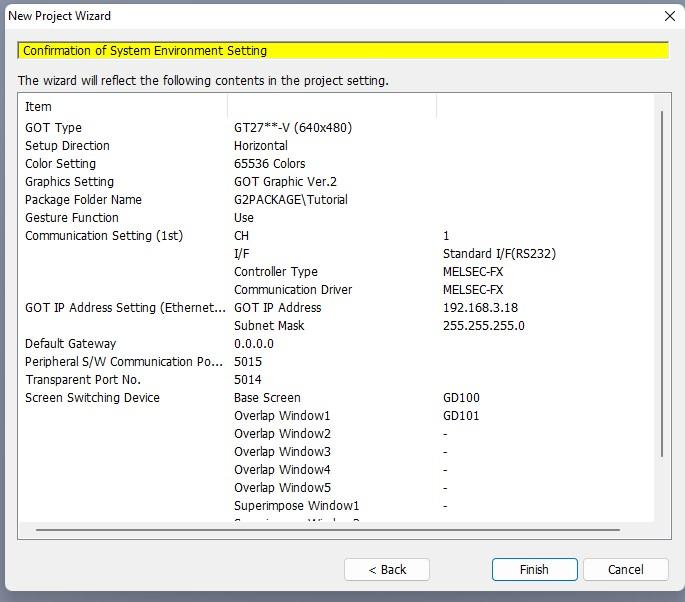
Task: Close the New Project Wizard dialog
Action: (x=669, y=16)
